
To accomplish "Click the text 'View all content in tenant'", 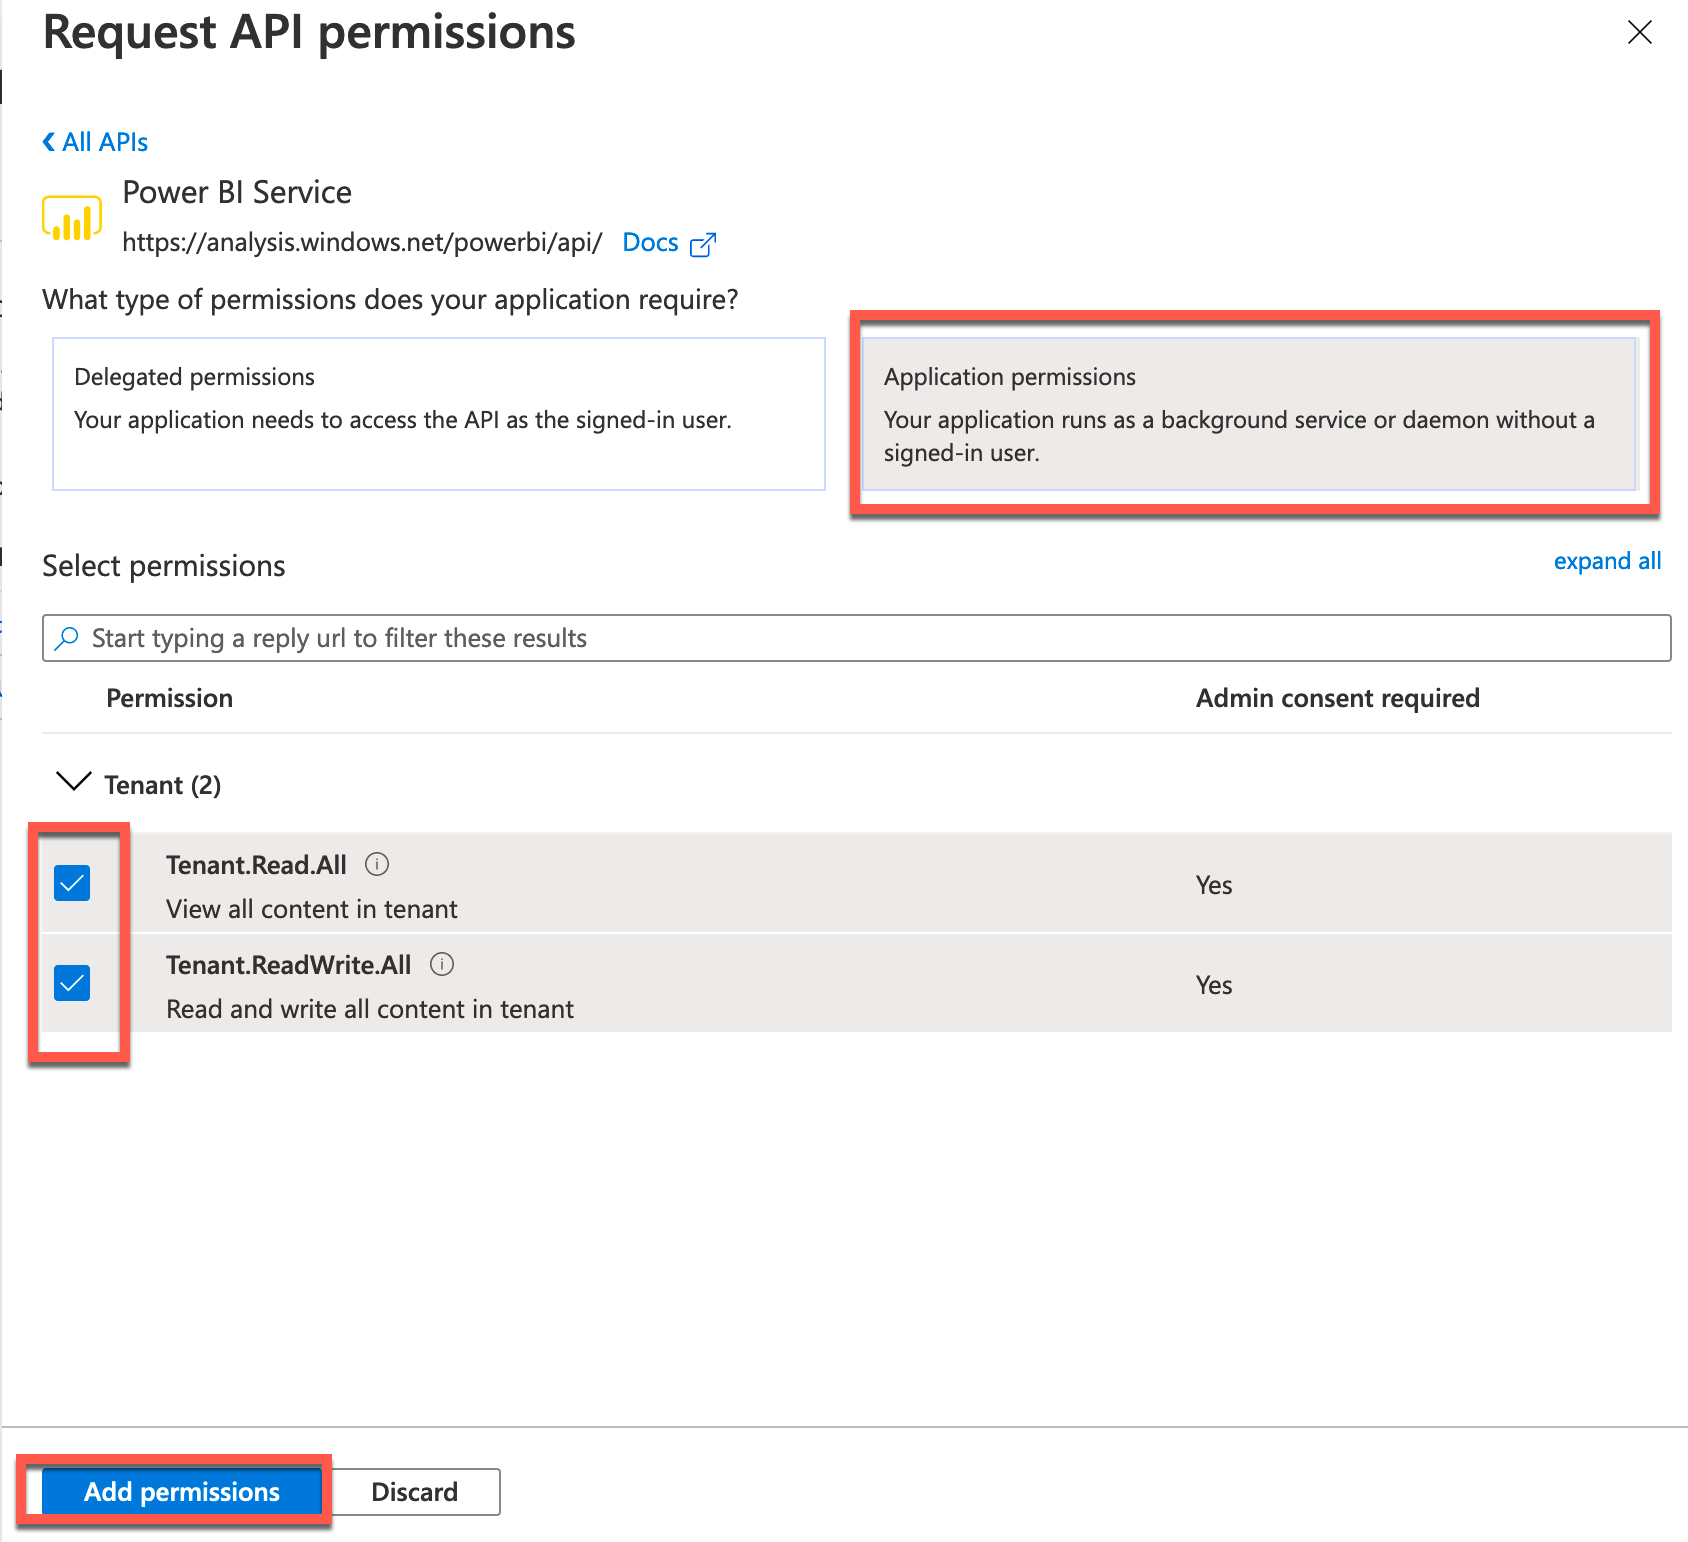I will 312,909.
